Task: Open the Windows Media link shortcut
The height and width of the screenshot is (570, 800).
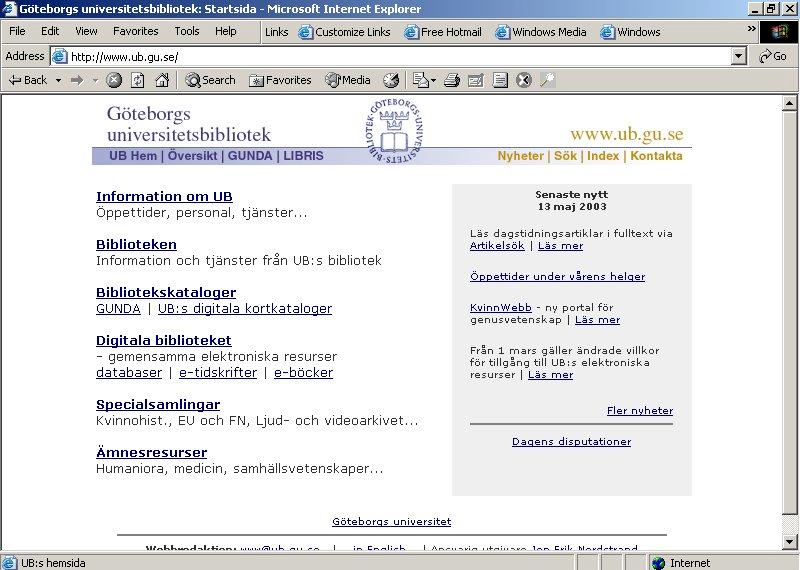Action: click(x=541, y=32)
